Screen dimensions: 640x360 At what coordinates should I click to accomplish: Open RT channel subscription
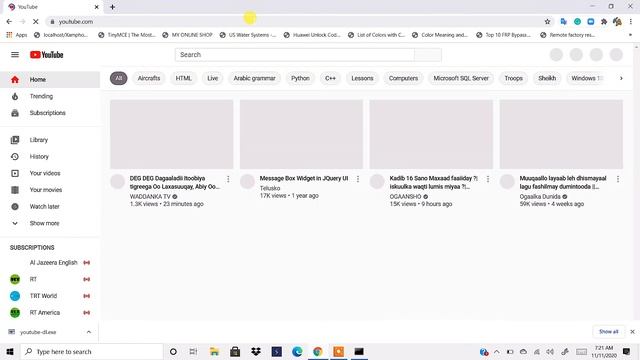coord(50,280)
